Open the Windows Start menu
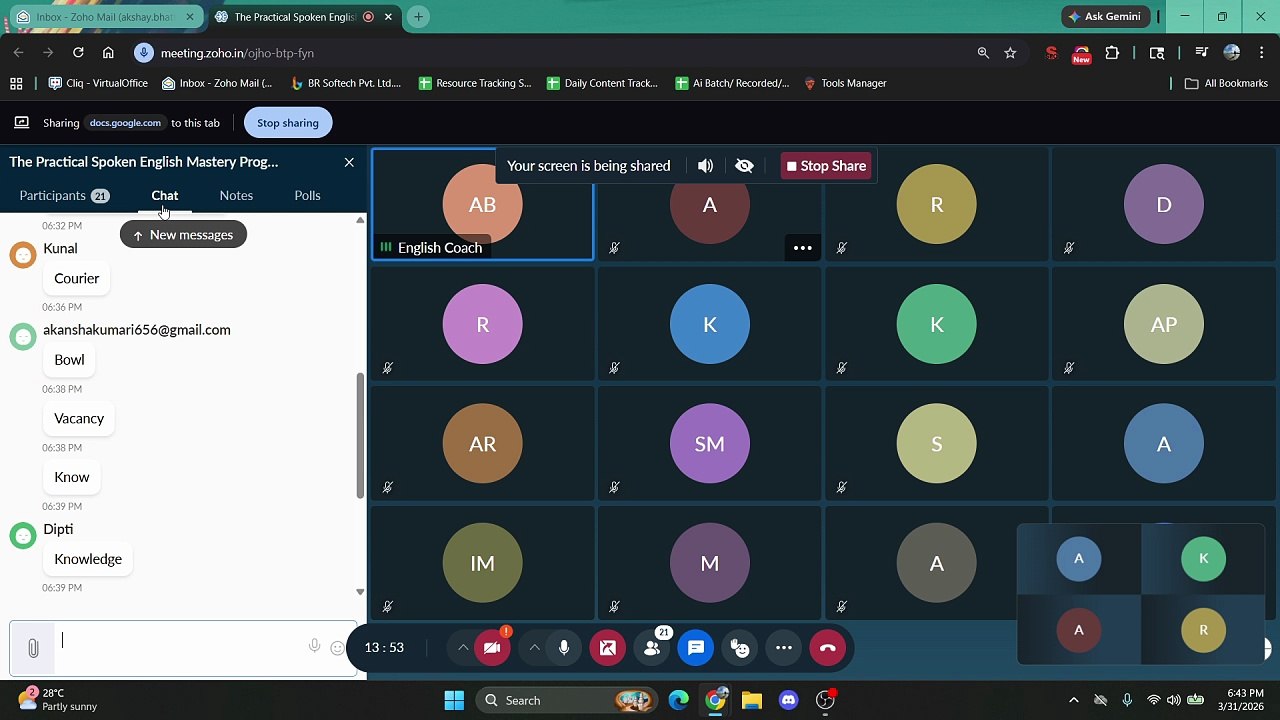The height and width of the screenshot is (720, 1280). (454, 700)
